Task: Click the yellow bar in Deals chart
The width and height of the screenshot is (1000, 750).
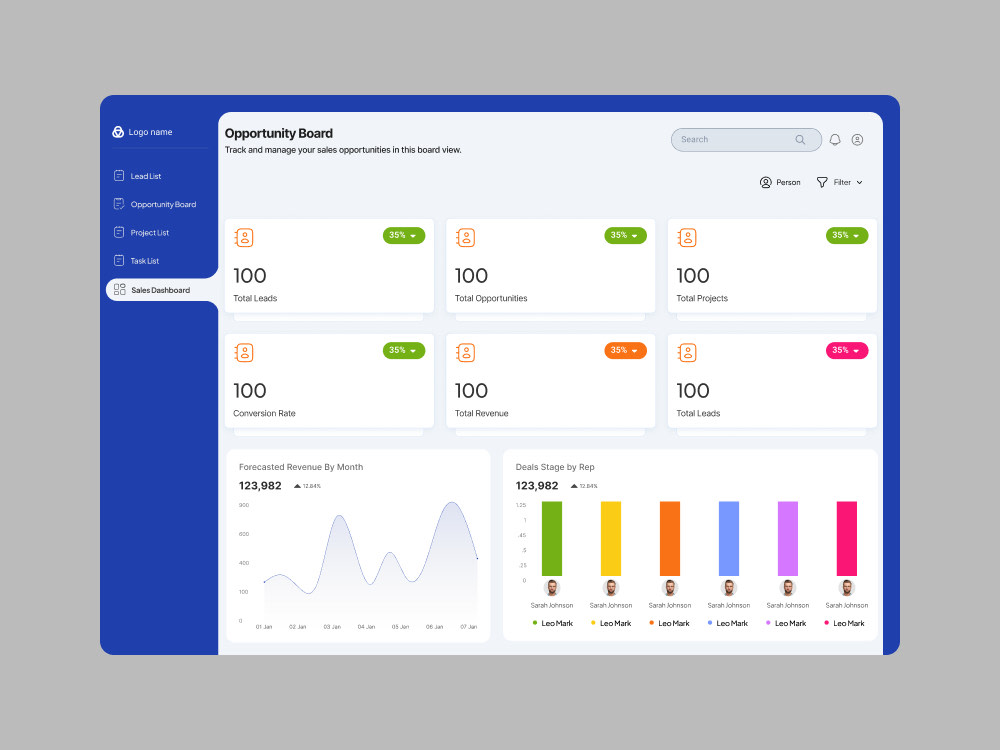Action: [x=611, y=538]
